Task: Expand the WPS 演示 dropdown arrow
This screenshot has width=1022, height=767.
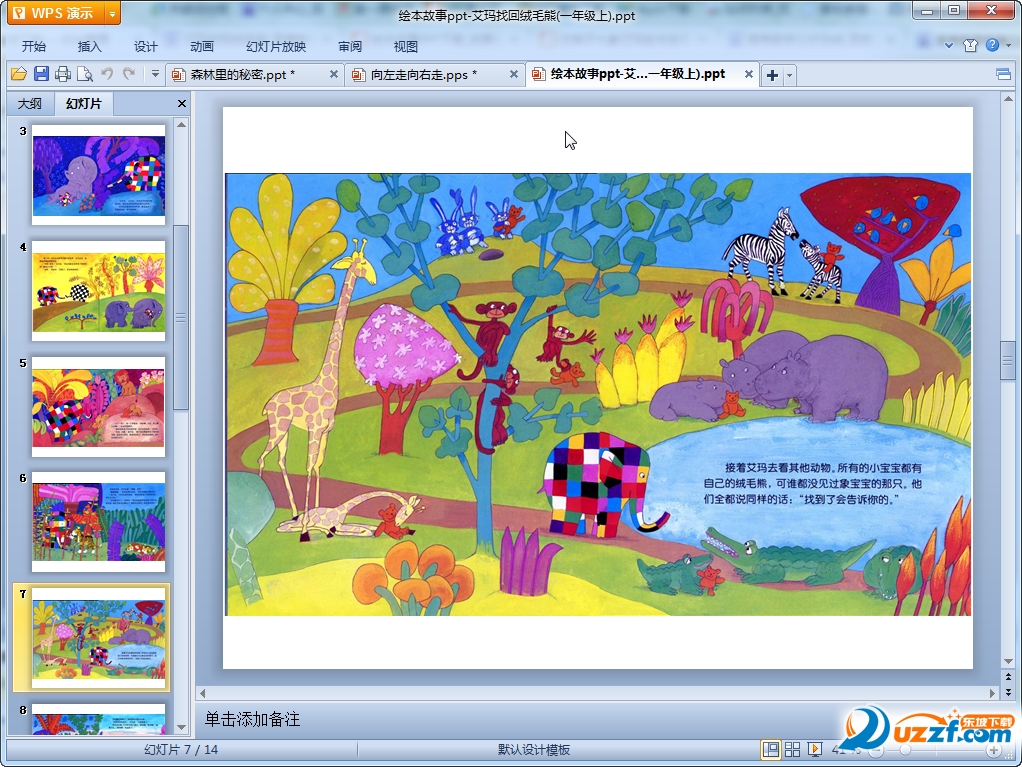Action: 113,13
